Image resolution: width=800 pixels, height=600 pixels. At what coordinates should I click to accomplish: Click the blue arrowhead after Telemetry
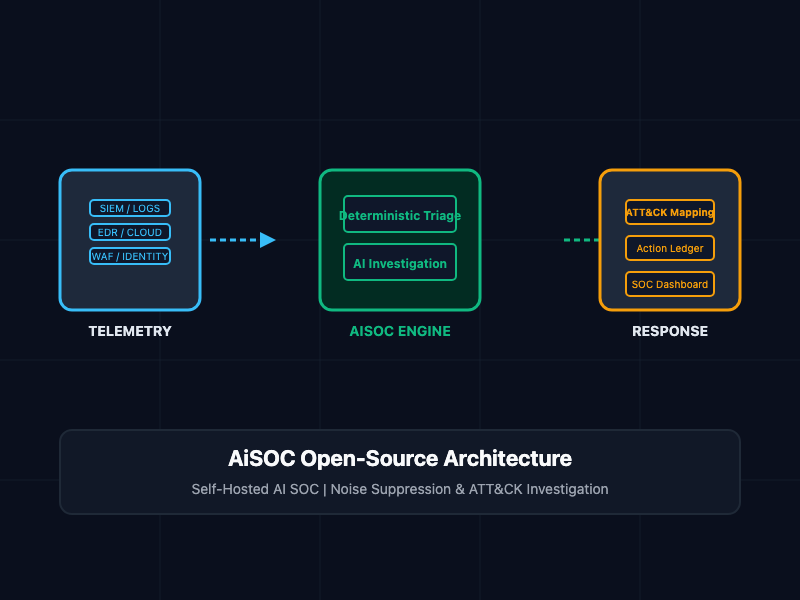coord(267,240)
